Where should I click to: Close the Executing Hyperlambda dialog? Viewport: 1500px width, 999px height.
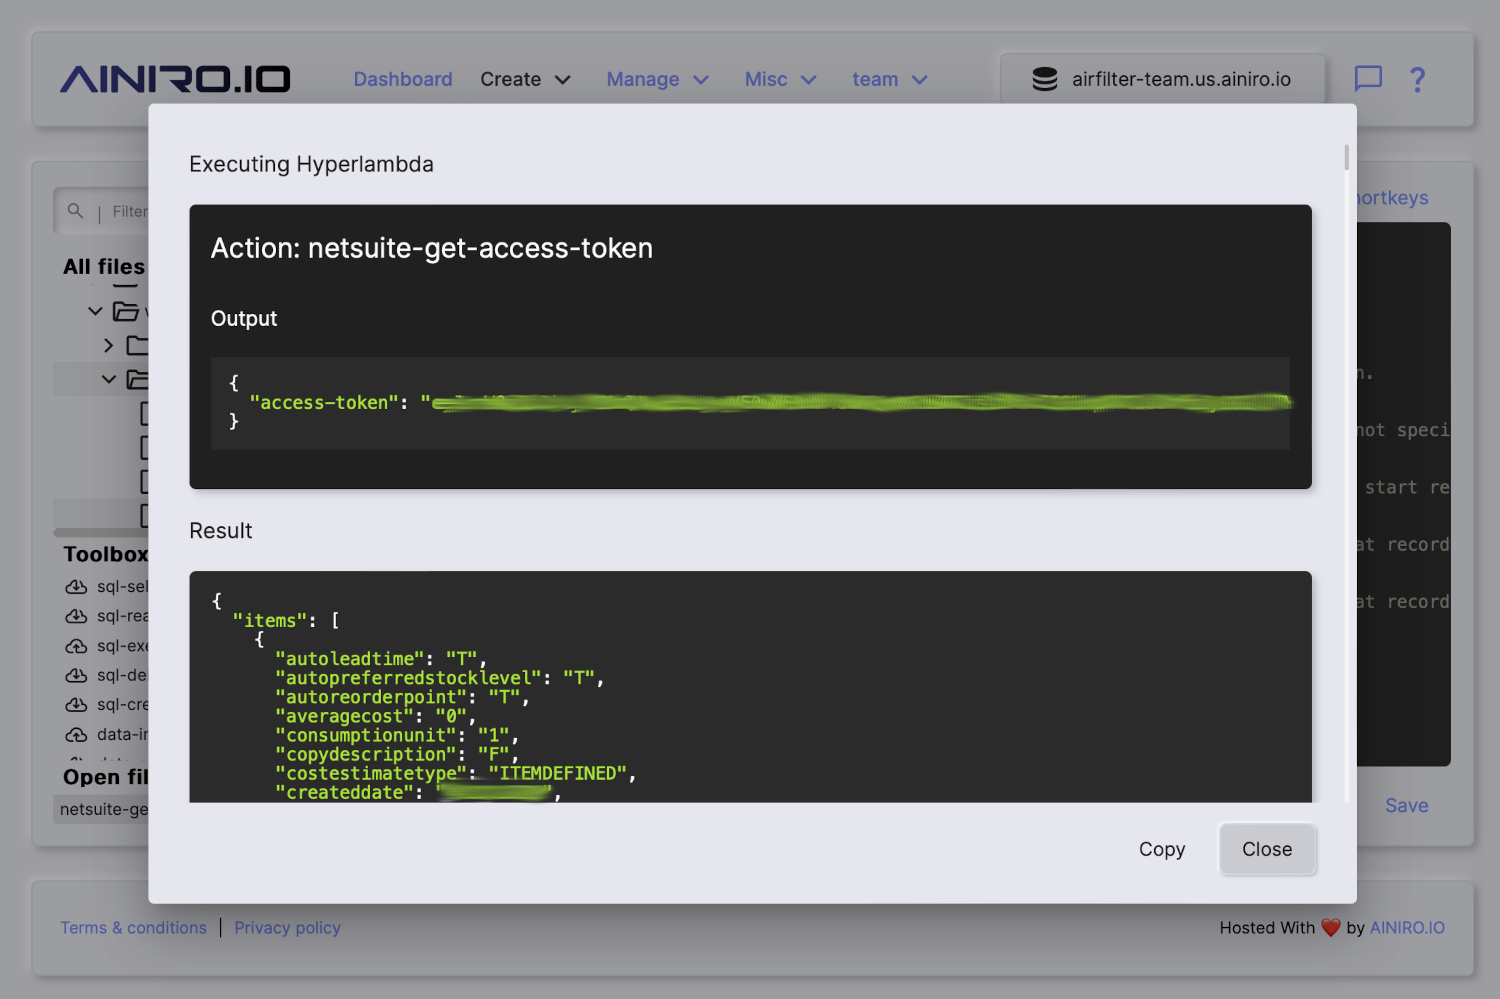(1267, 849)
